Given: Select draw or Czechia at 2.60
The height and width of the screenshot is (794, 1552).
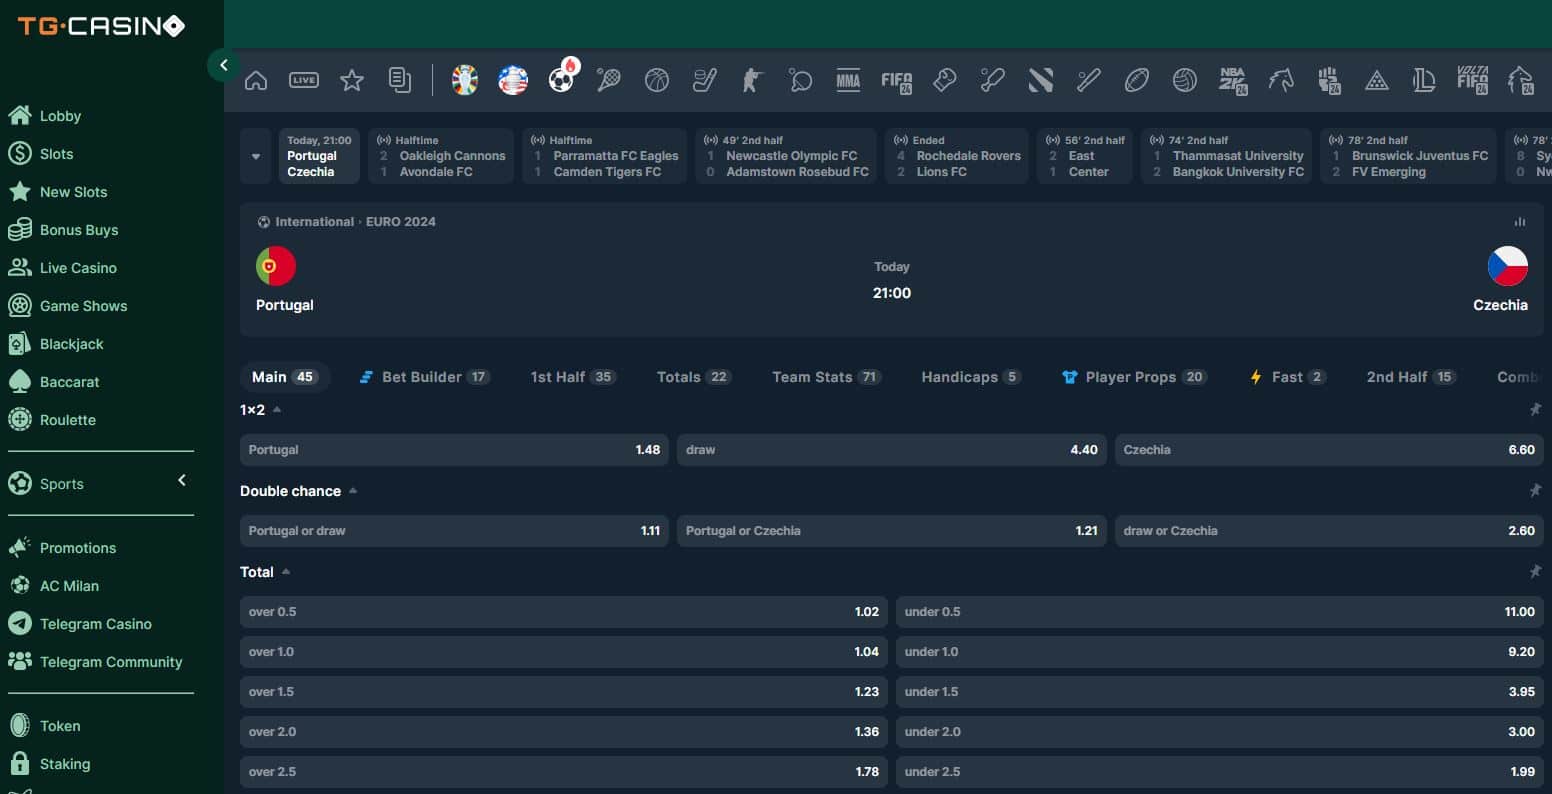Looking at the screenshot, I should 1329,531.
